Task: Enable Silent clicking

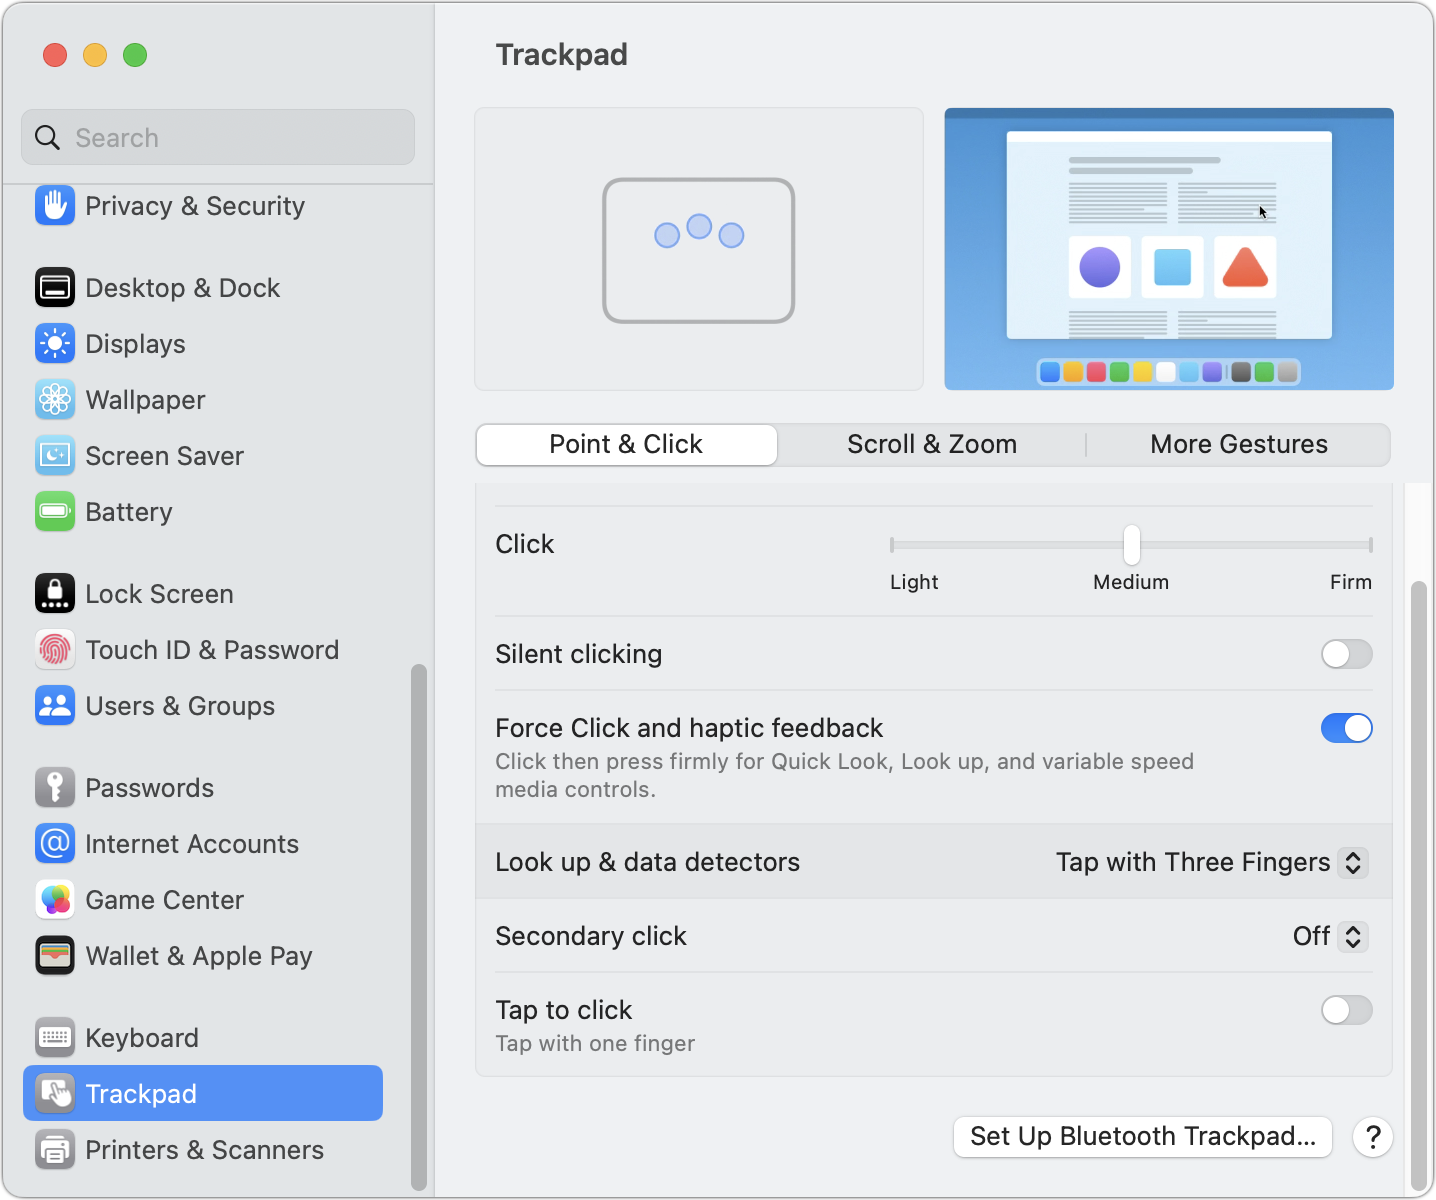Action: pos(1346,654)
